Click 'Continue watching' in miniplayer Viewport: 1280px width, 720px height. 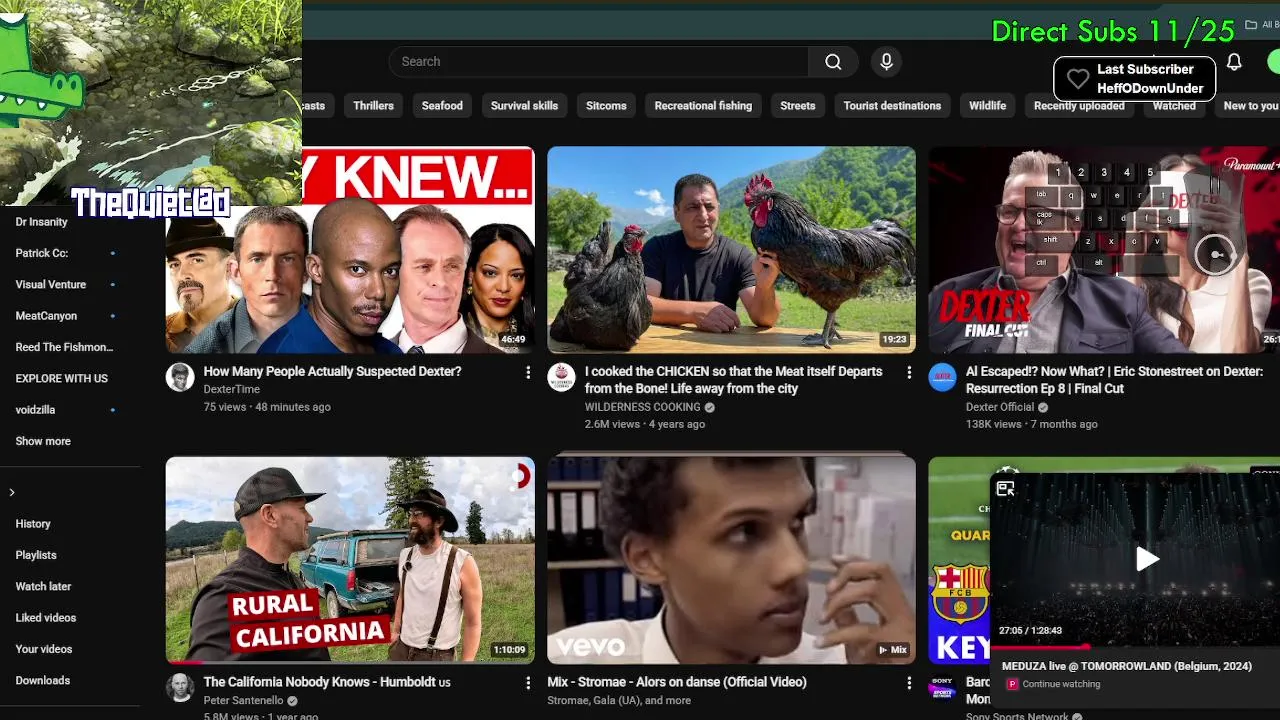[x=1061, y=684]
